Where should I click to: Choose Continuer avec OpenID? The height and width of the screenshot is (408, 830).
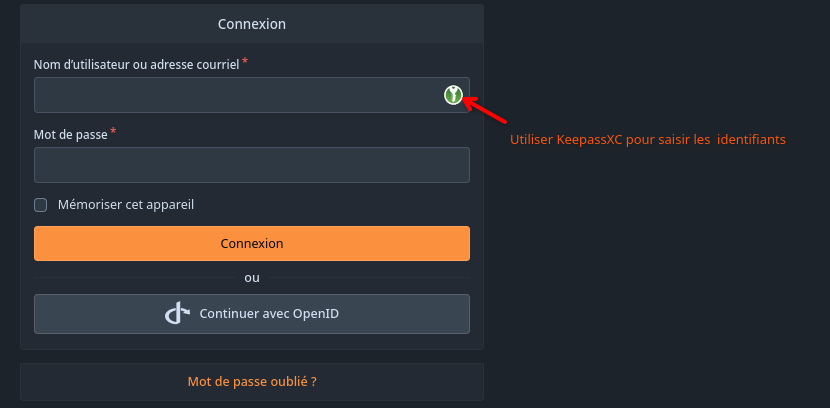(252, 314)
